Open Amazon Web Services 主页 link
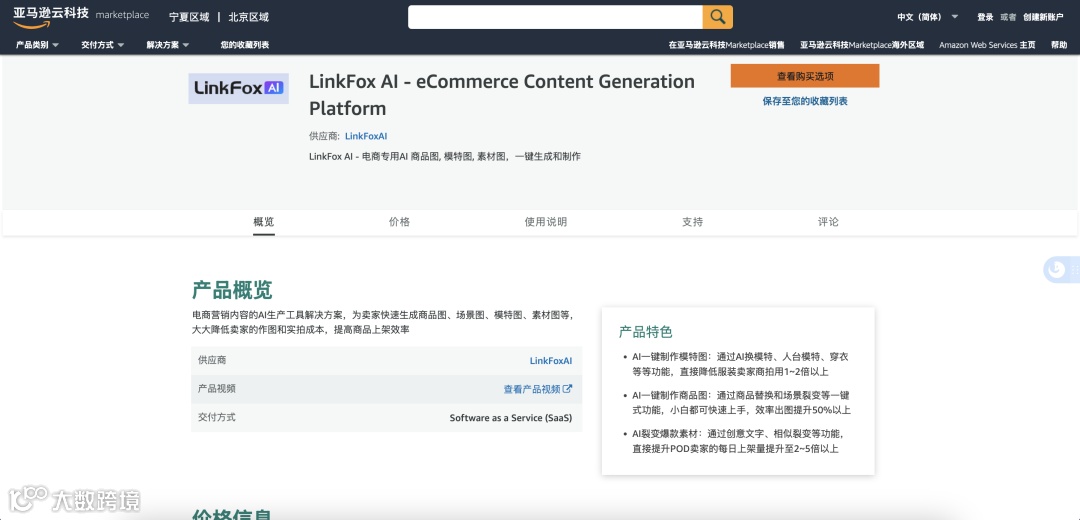 click(x=987, y=45)
